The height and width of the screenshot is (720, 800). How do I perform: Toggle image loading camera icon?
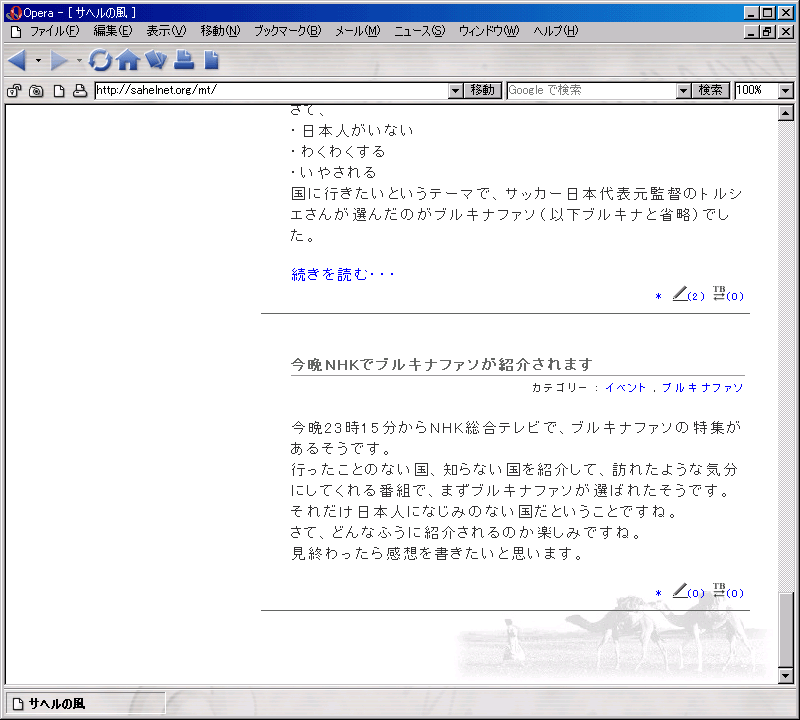[x=36, y=91]
